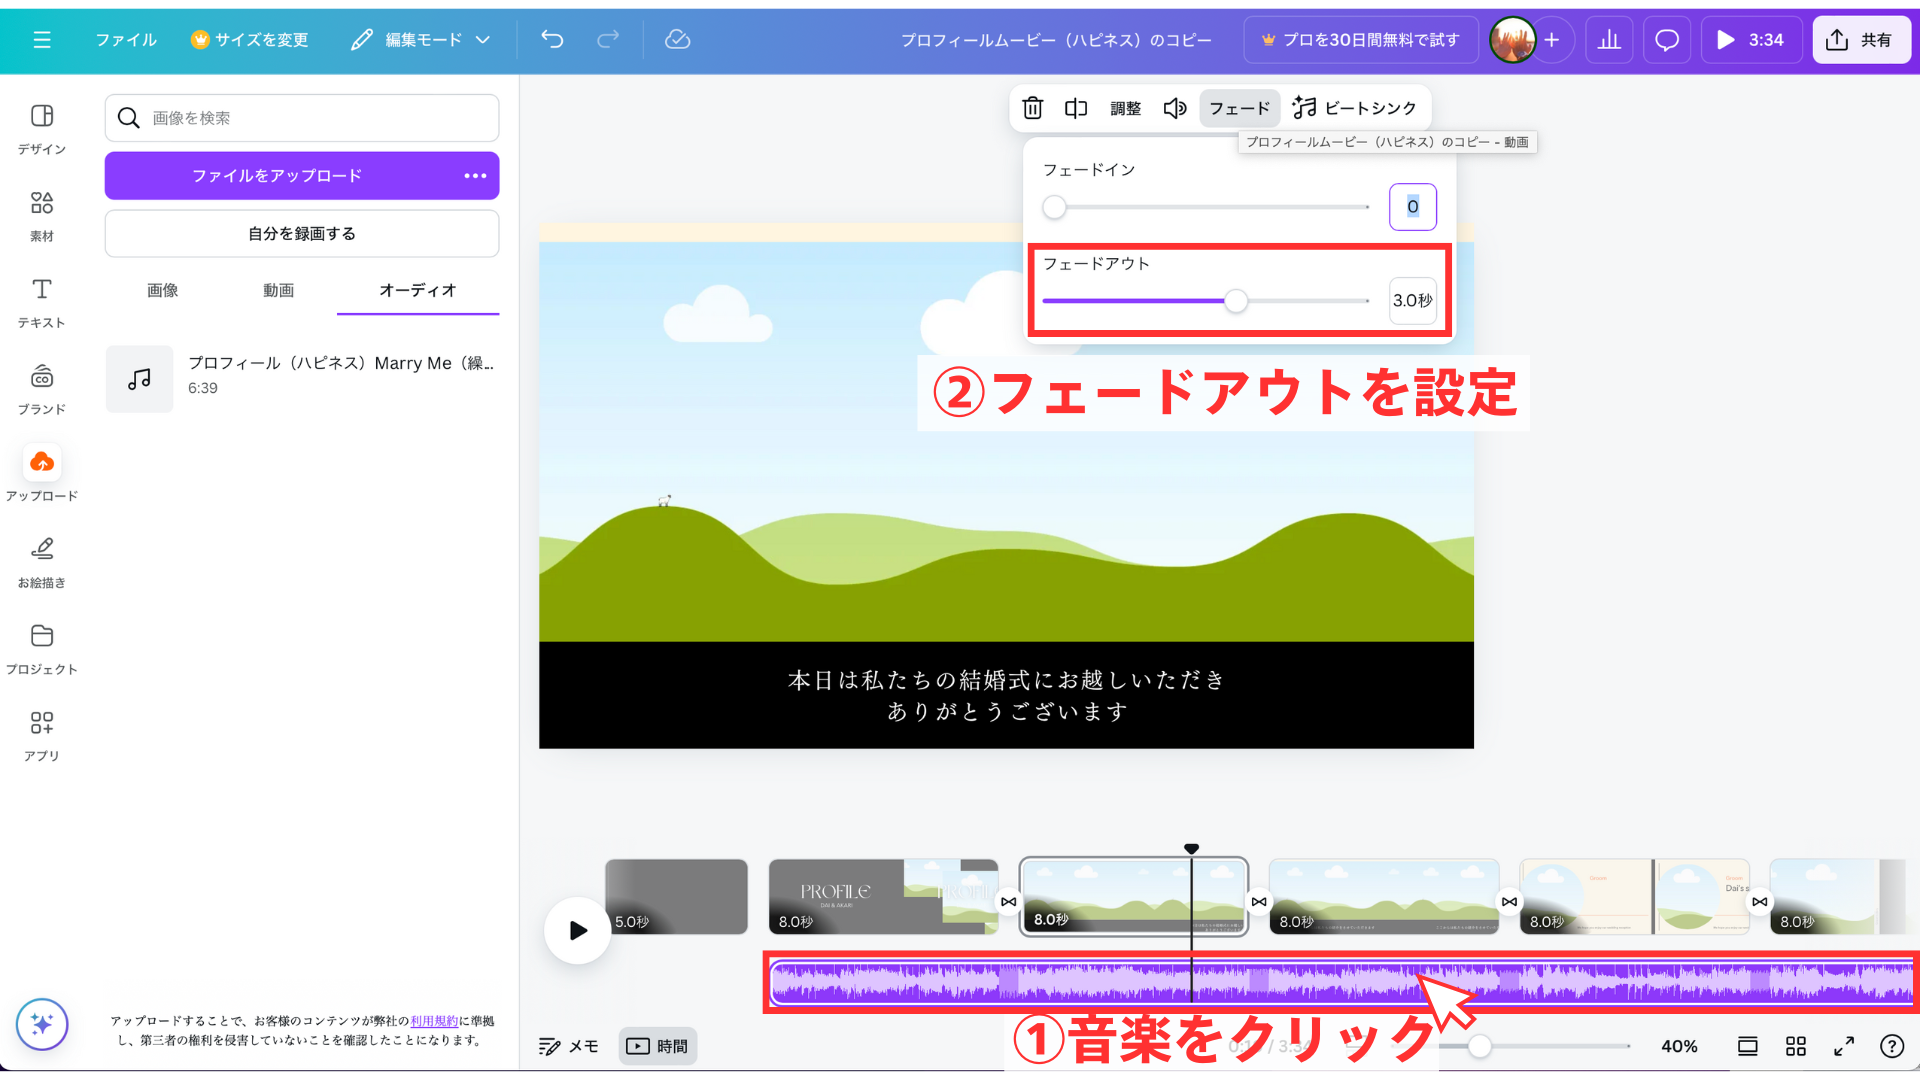Open the scroll view pages icon
The width and height of the screenshot is (1920, 1080).
tap(1747, 1046)
